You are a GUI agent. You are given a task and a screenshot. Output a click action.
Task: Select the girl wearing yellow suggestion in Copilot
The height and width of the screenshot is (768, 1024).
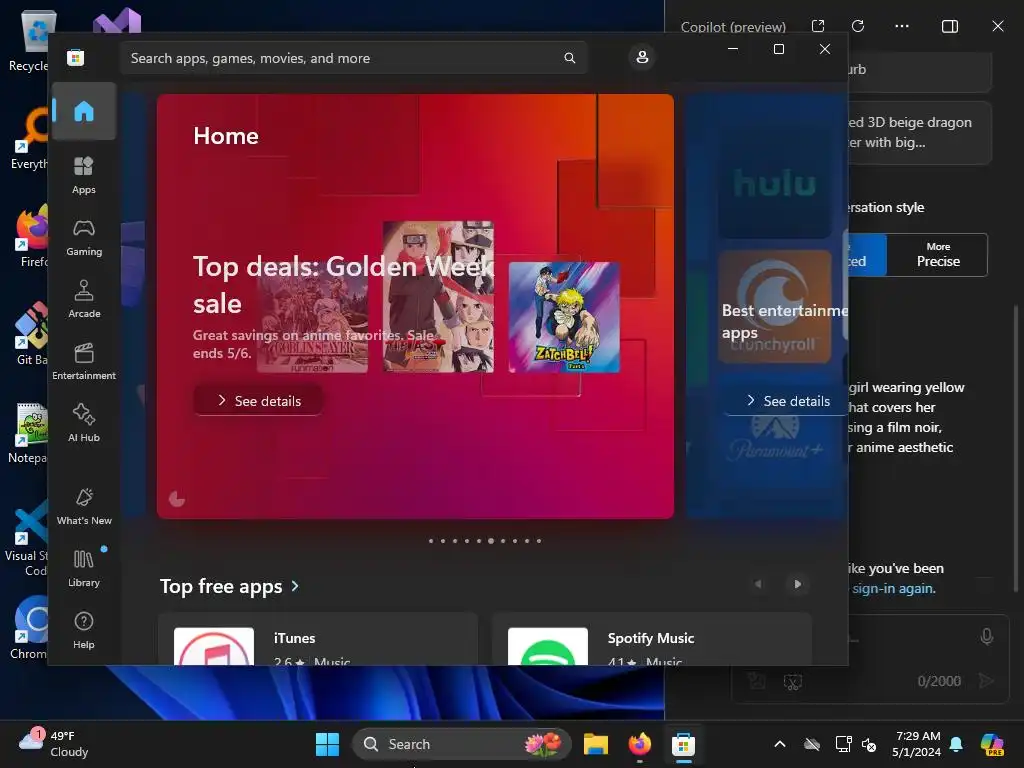pos(905,417)
